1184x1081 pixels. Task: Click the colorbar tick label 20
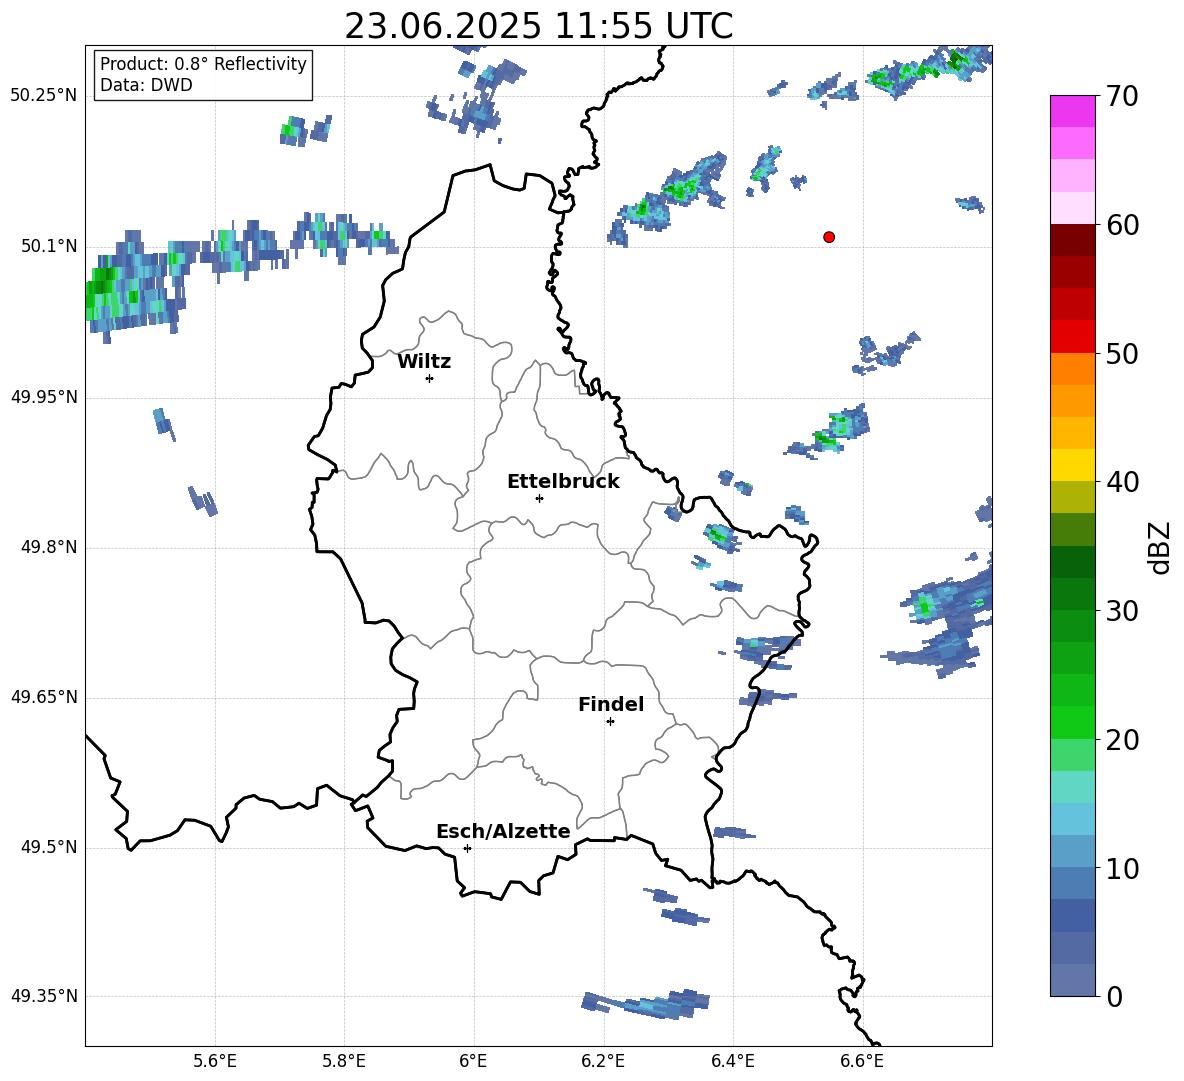click(x=1122, y=740)
